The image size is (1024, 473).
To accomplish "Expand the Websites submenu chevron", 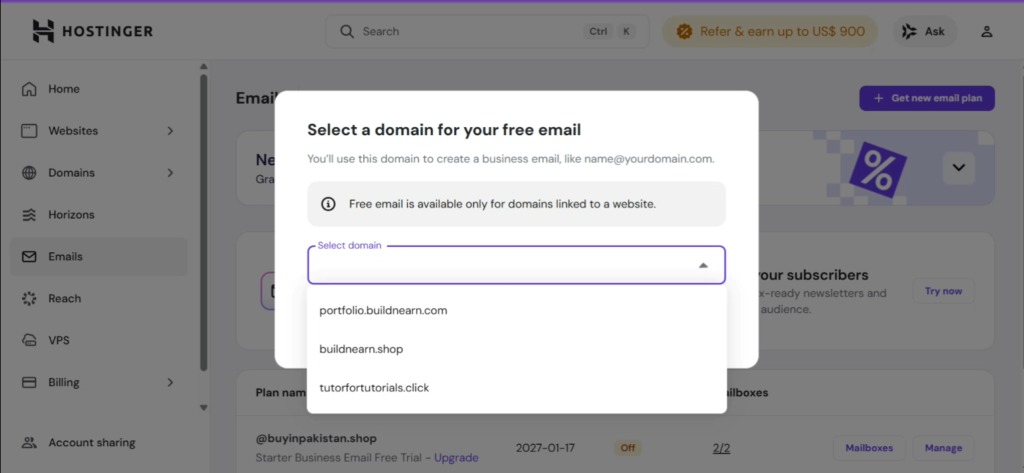I will point(170,131).
